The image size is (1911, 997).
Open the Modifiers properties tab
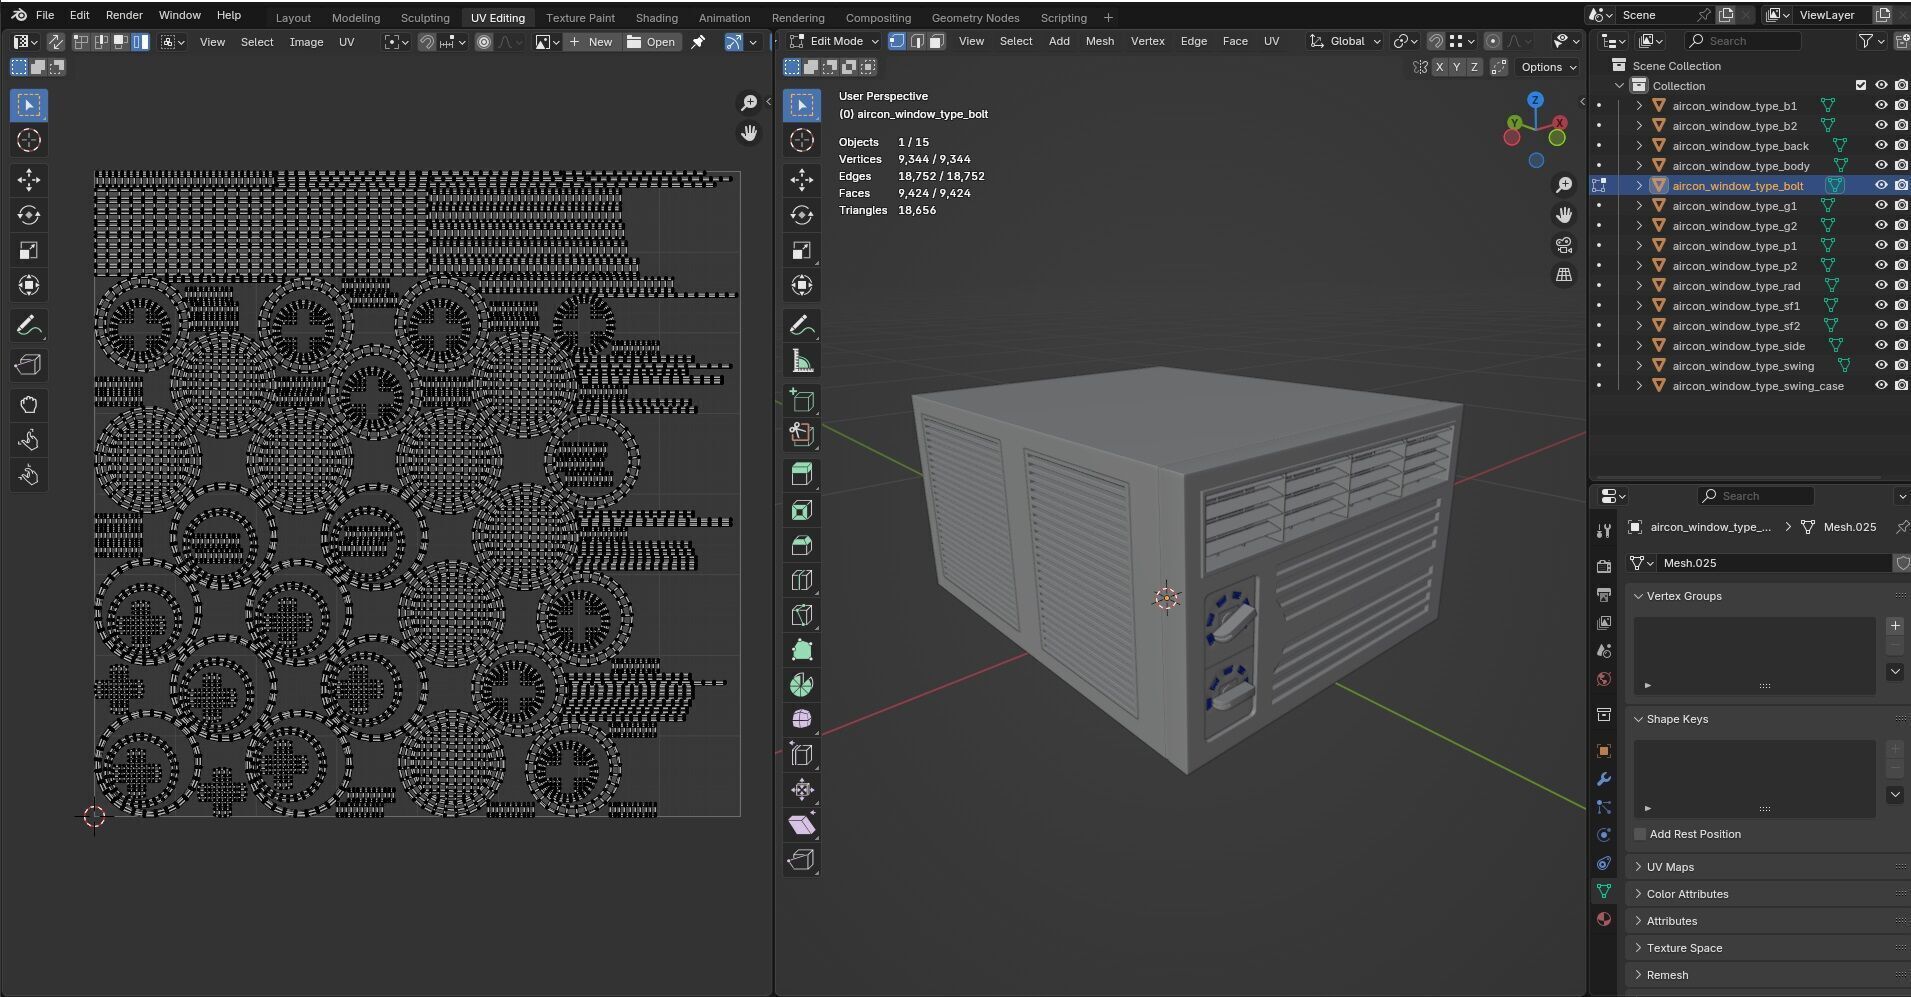pyautogui.click(x=1604, y=779)
